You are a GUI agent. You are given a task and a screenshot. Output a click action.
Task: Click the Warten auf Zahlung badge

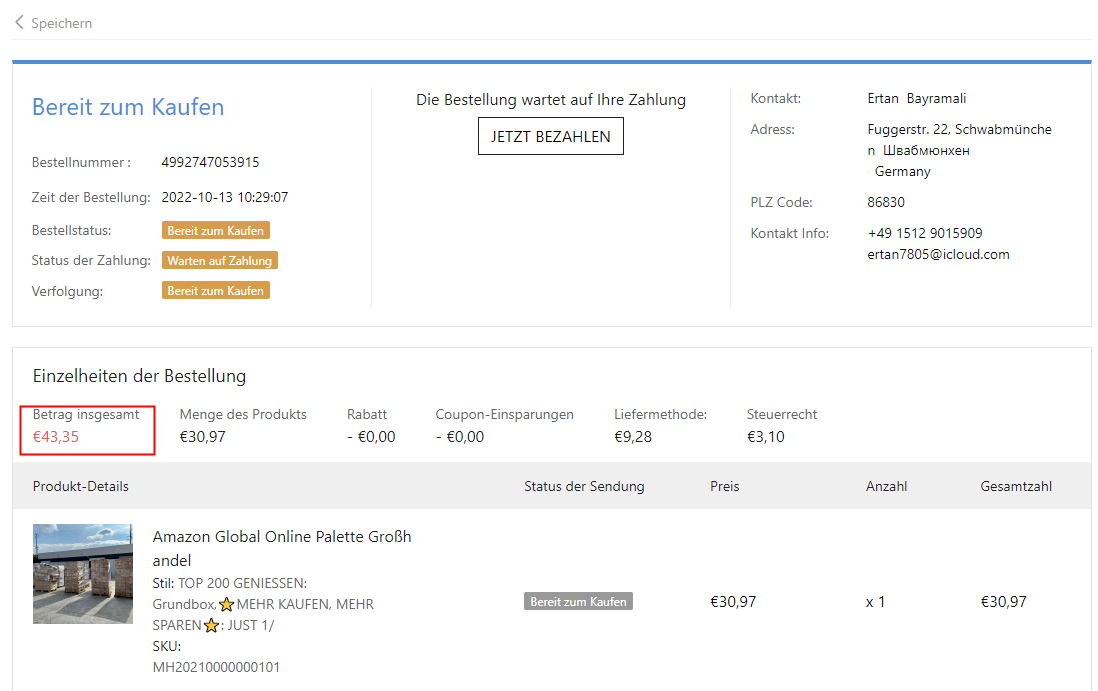pos(219,261)
